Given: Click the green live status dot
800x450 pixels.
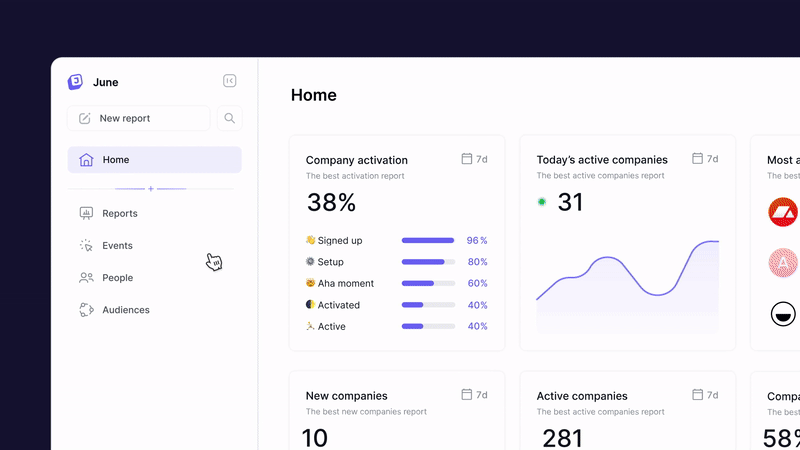Looking at the screenshot, I should click(542, 202).
